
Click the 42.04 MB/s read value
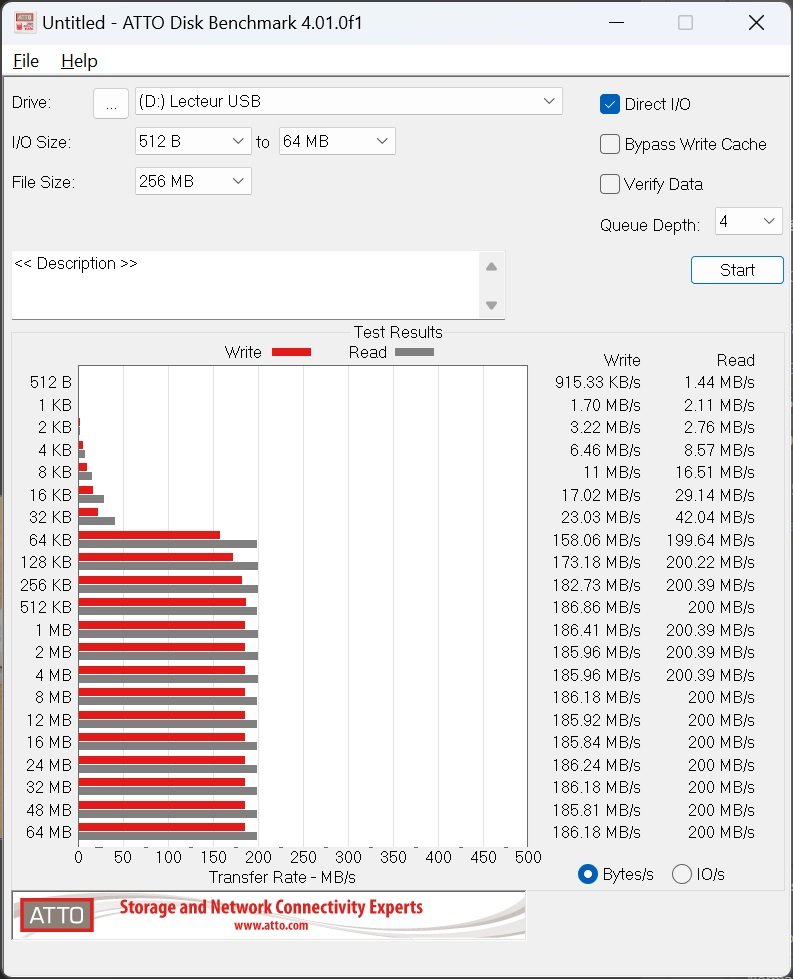click(715, 518)
